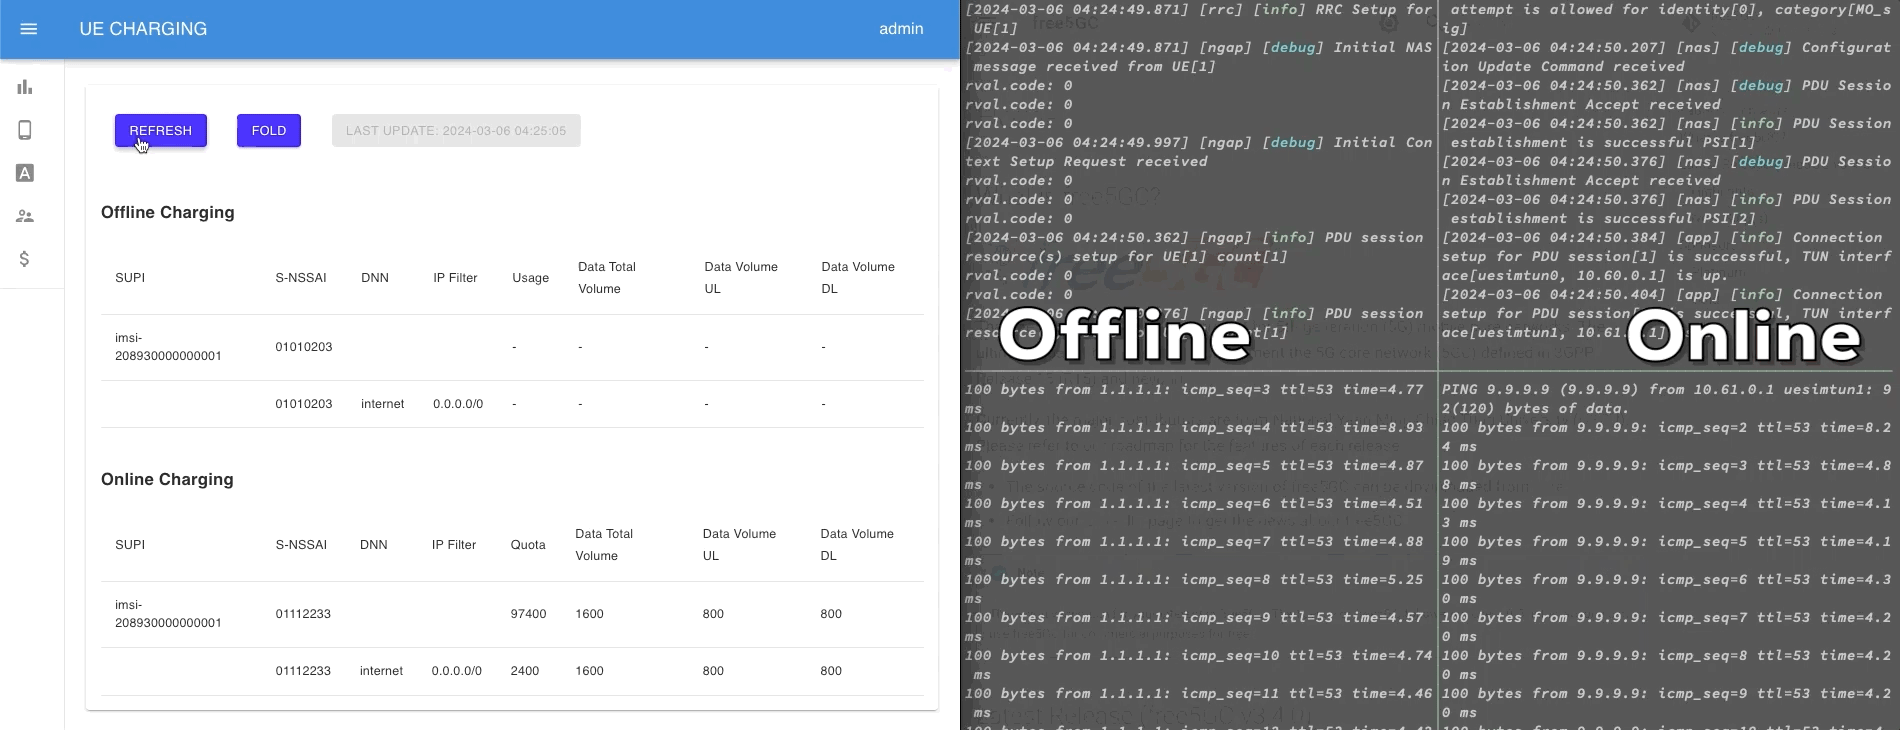Select online charging imsi-208930000000001 row
This screenshot has width=1900, height=730.
point(168,614)
